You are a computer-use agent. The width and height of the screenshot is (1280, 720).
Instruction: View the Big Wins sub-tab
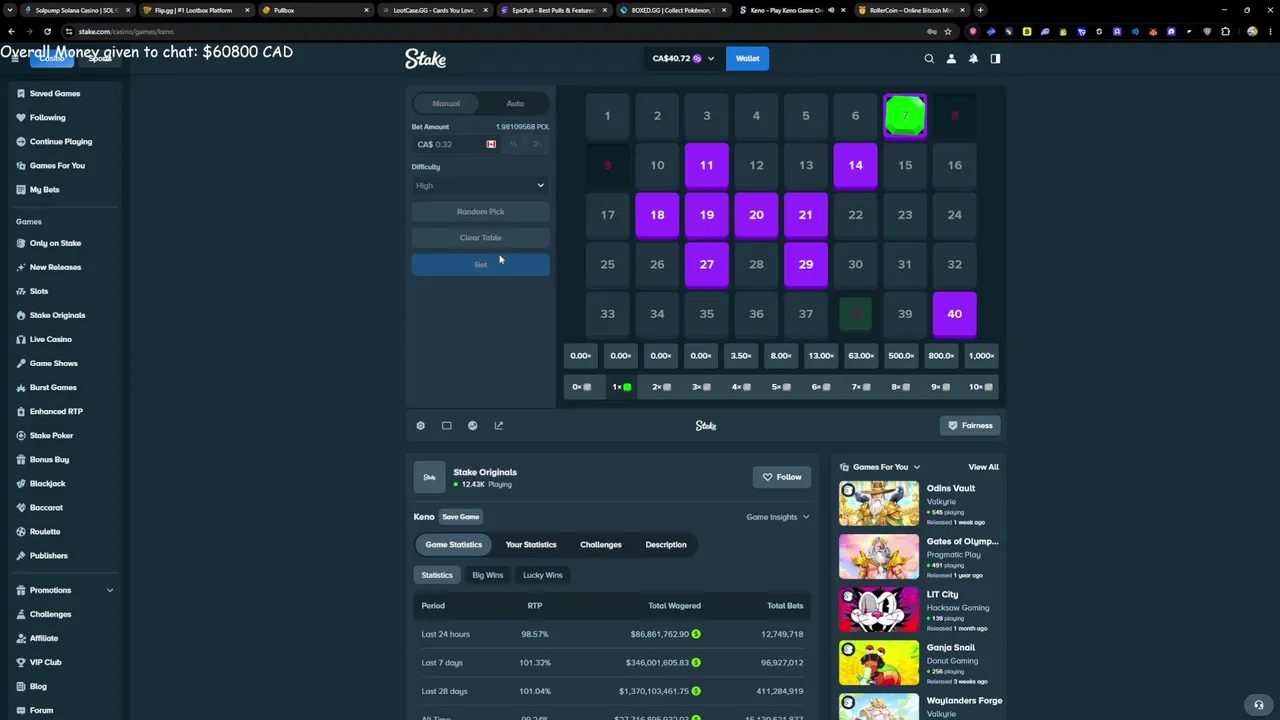[488, 575]
